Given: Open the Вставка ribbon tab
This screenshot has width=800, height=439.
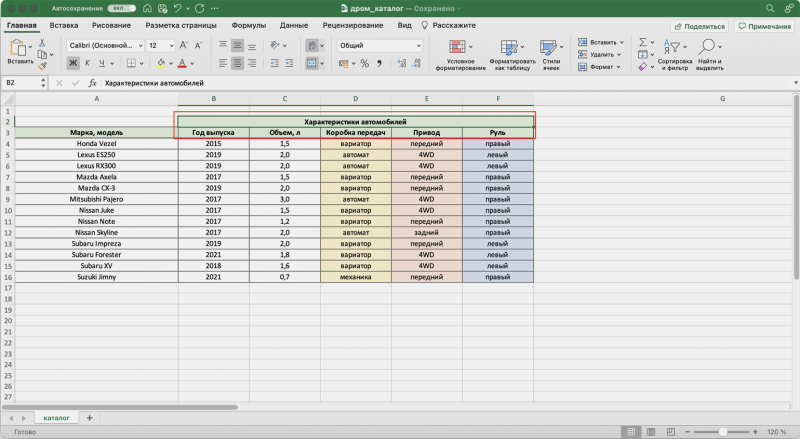Looking at the screenshot, I should tap(64, 26).
